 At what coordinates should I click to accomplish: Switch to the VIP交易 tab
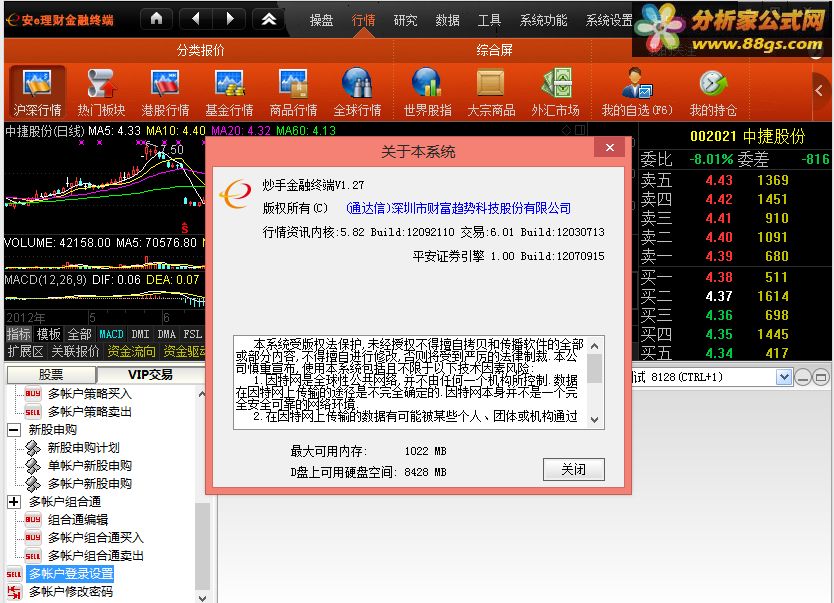click(151, 375)
